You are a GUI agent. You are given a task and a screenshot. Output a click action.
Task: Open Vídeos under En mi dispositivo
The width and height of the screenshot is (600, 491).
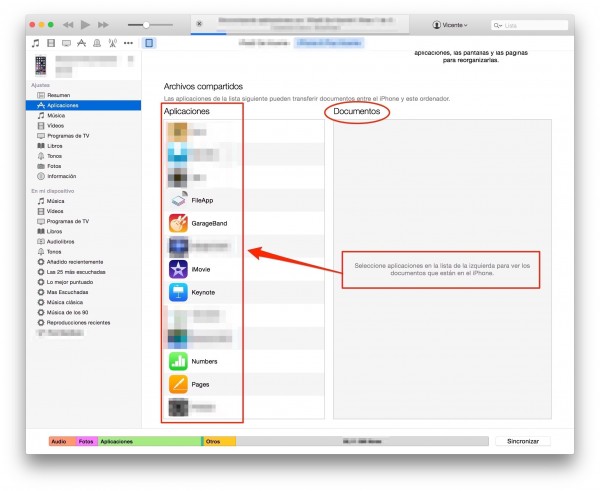coord(83,211)
